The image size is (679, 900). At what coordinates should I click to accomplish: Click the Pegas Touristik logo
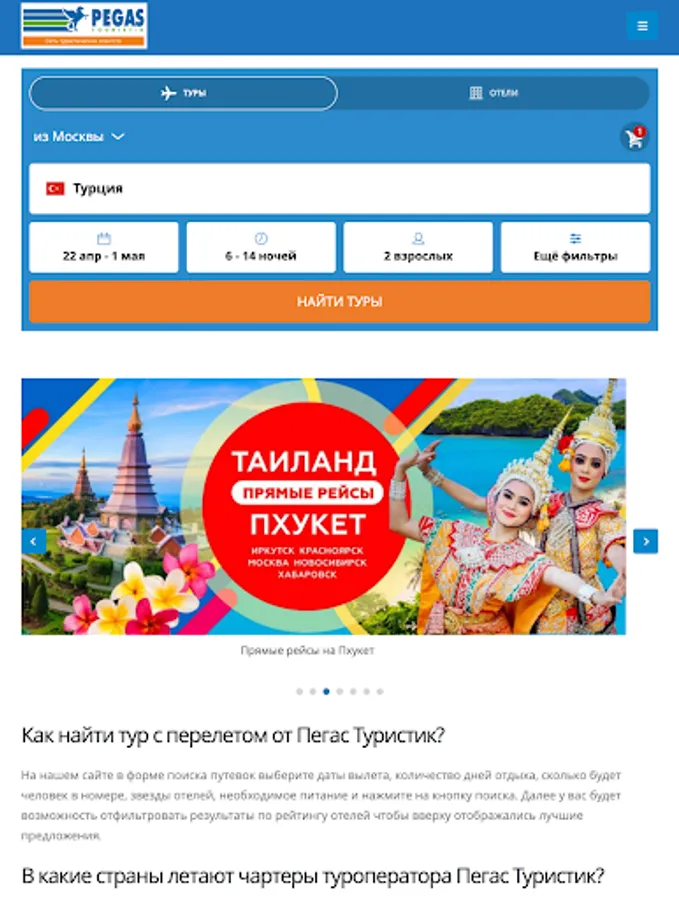84,26
